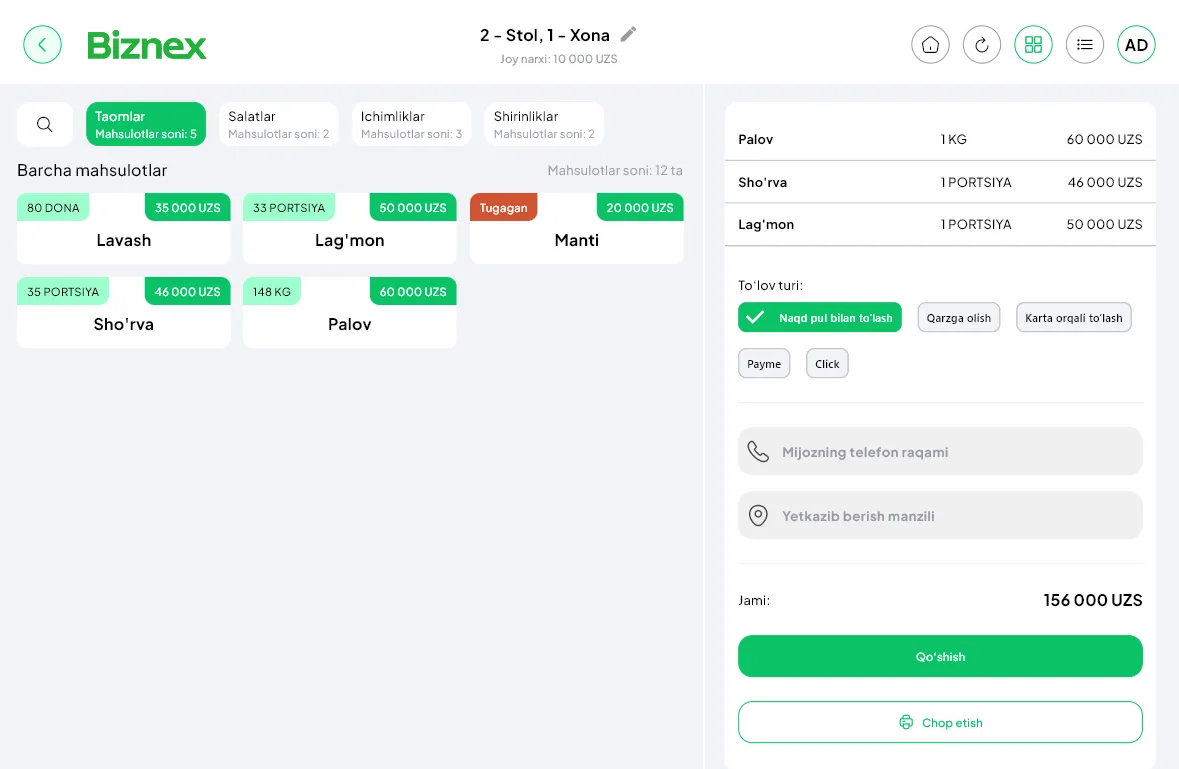
Task: Pick Click as payment method
Action: [827, 363]
